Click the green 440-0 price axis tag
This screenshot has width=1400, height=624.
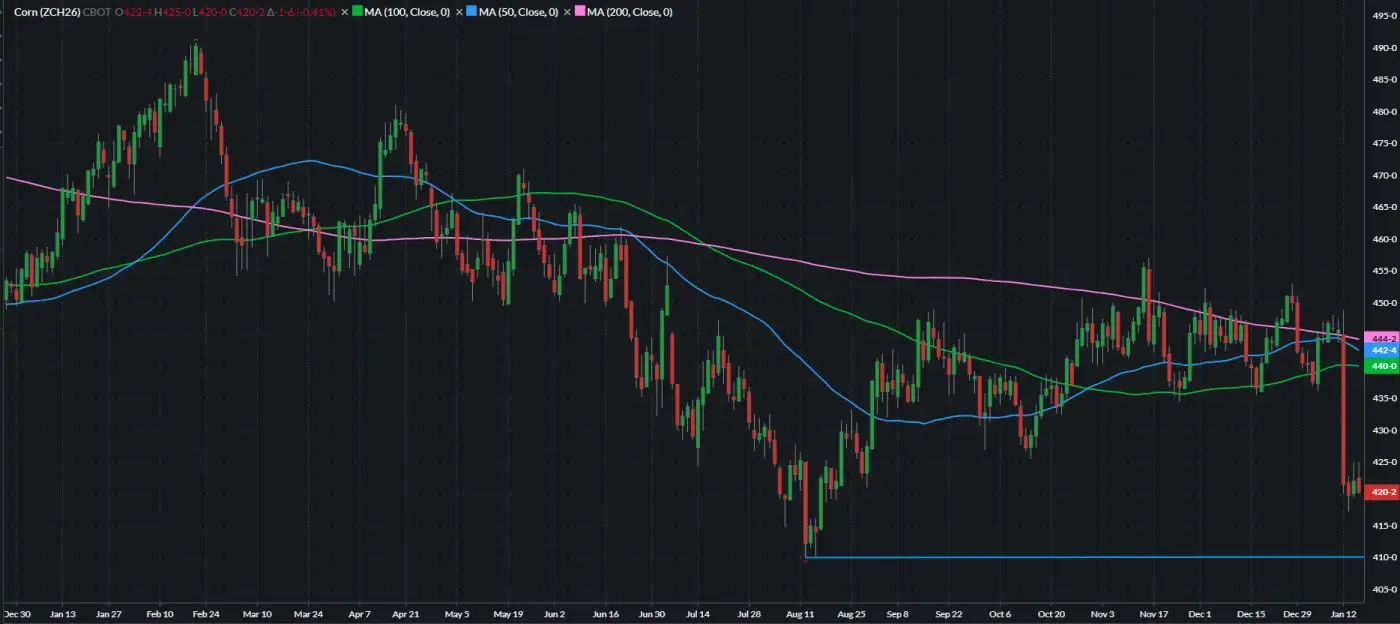coord(1384,367)
